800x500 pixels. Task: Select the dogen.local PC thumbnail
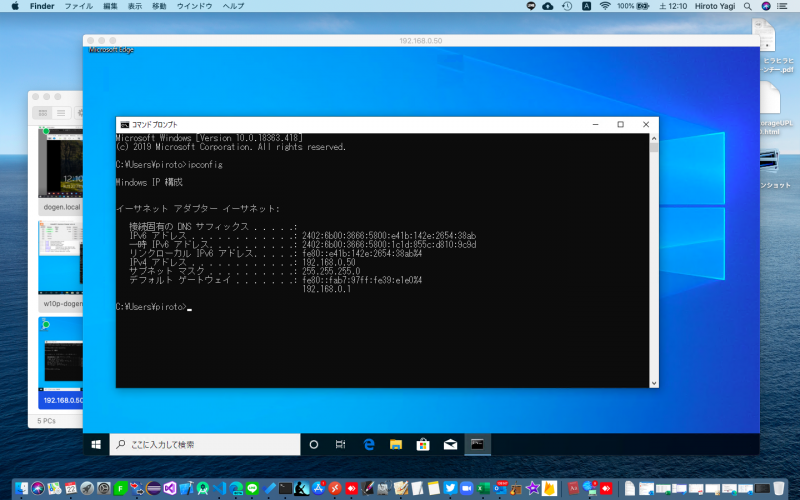62,165
